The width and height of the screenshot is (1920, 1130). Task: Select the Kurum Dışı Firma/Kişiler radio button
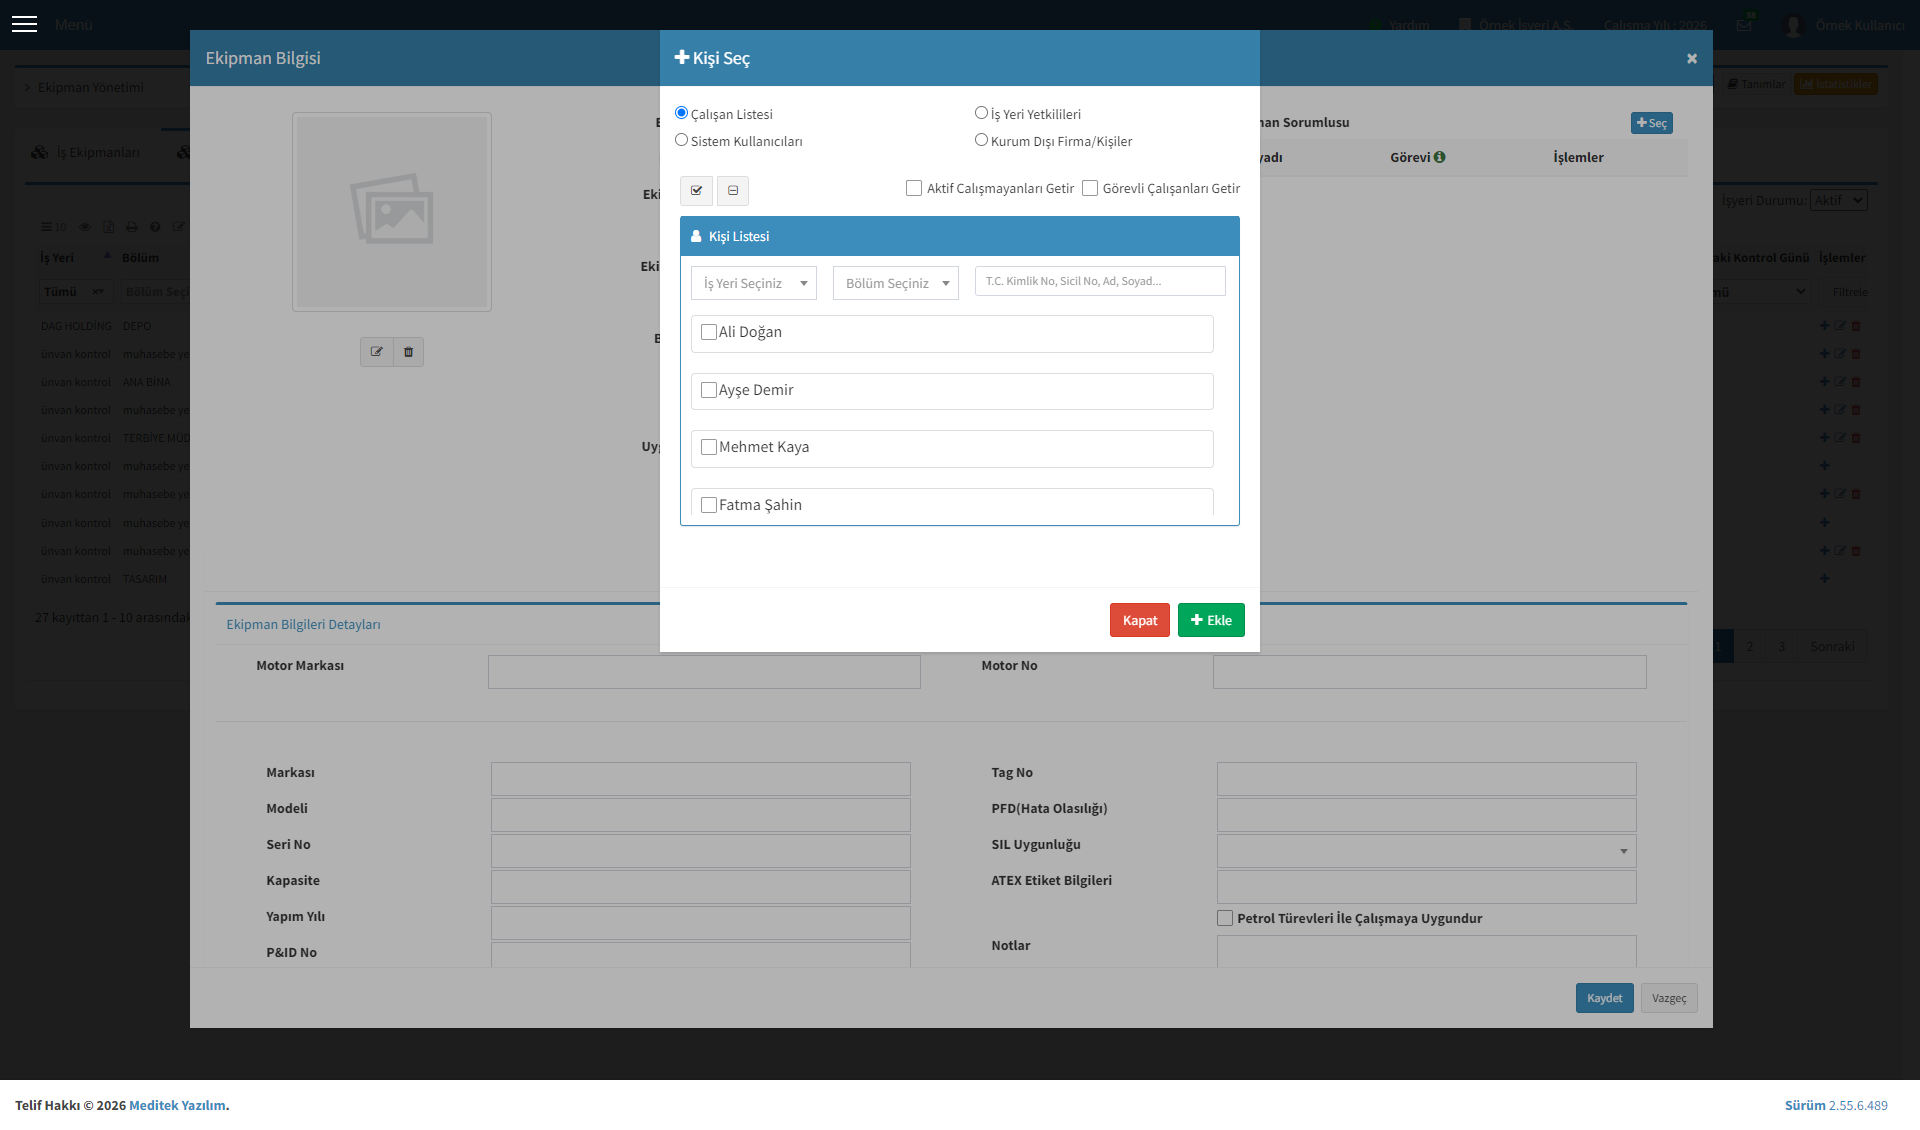(x=982, y=140)
